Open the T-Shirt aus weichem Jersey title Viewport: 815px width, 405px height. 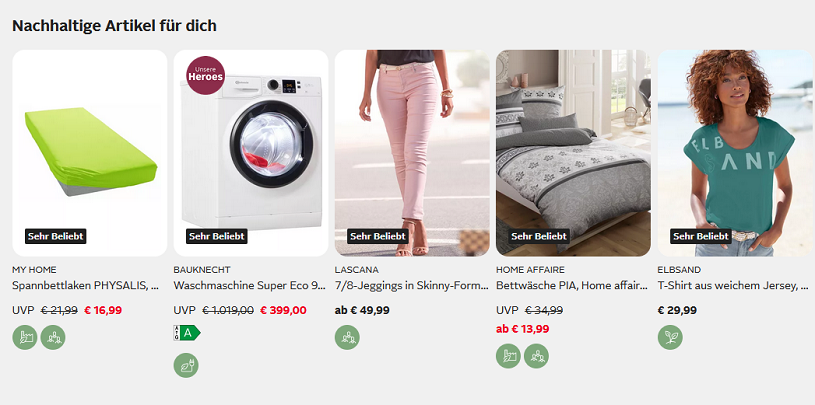(733, 285)
